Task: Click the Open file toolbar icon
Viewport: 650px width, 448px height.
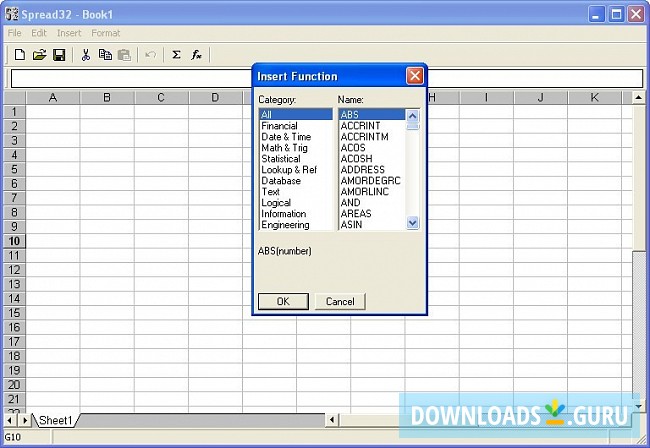Action: point(39,55)
